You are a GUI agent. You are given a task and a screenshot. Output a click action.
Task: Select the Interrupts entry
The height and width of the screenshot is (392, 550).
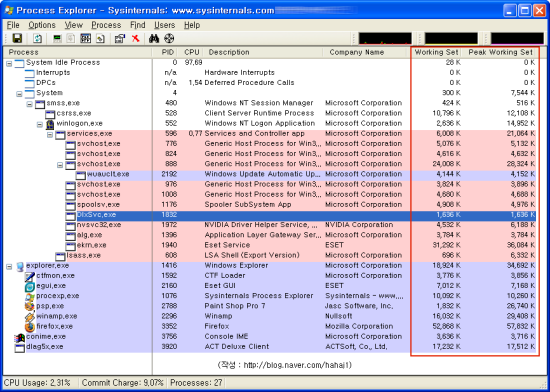[53, 73]
